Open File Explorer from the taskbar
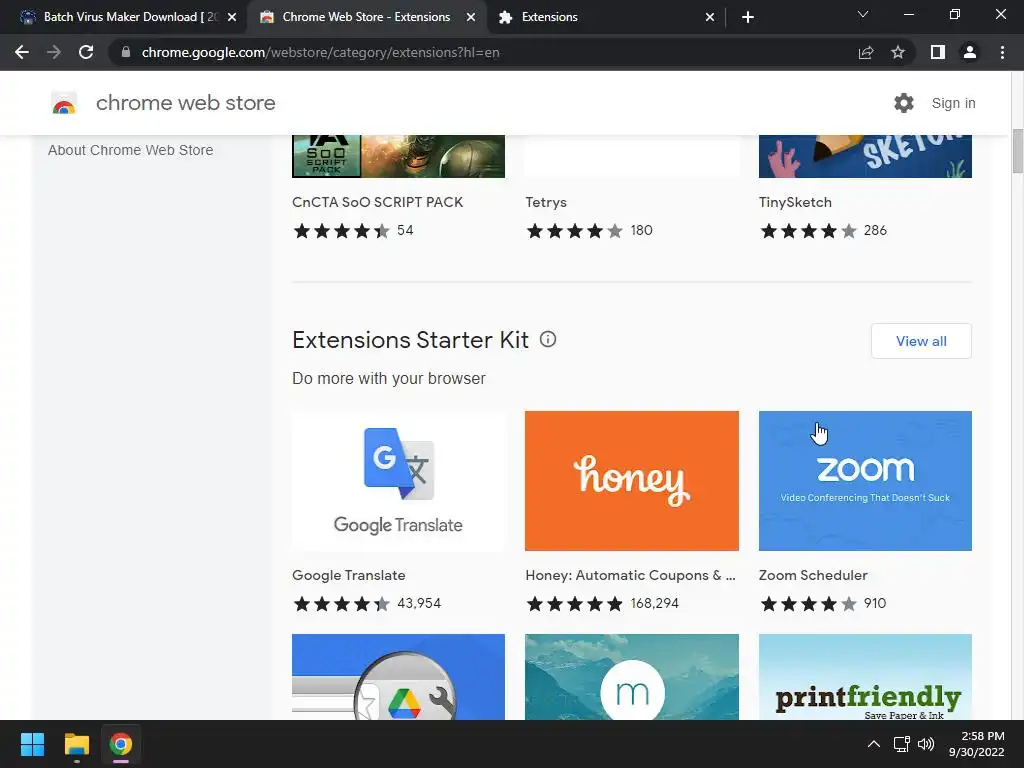Viewport: 1024px width, 768px height. click(76, 744)
